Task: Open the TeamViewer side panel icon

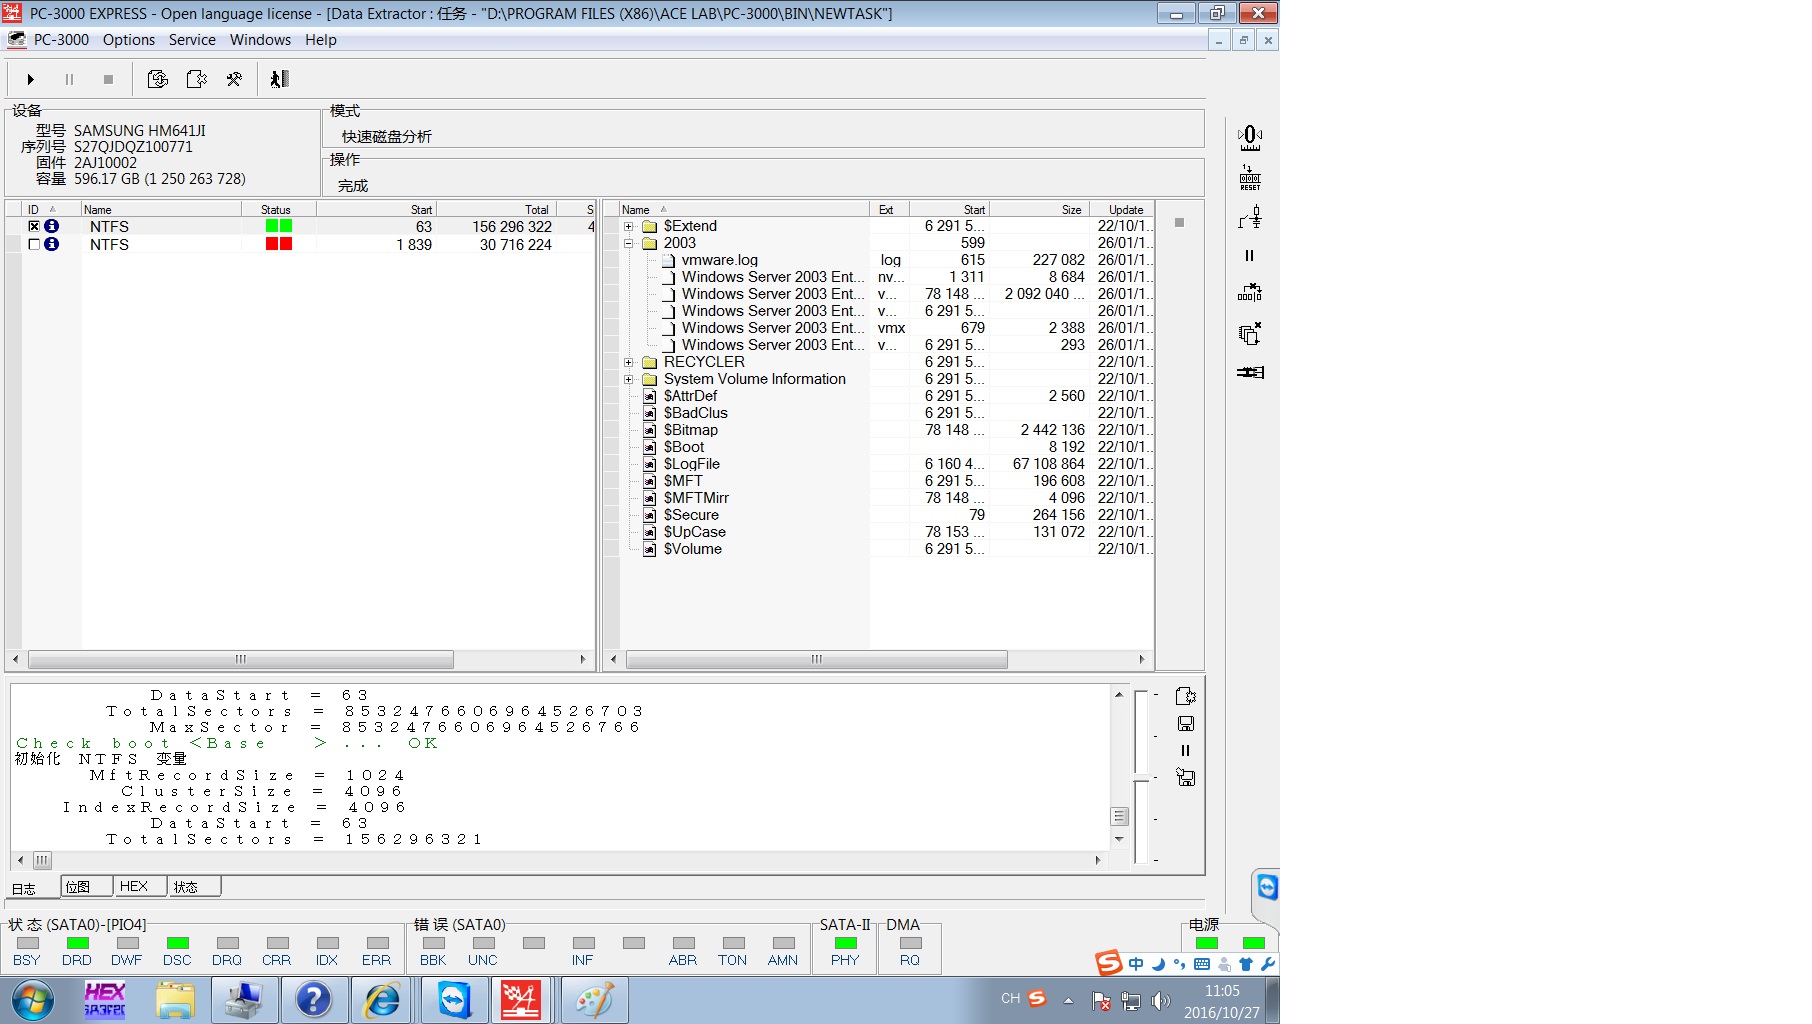Action: 1267,887
